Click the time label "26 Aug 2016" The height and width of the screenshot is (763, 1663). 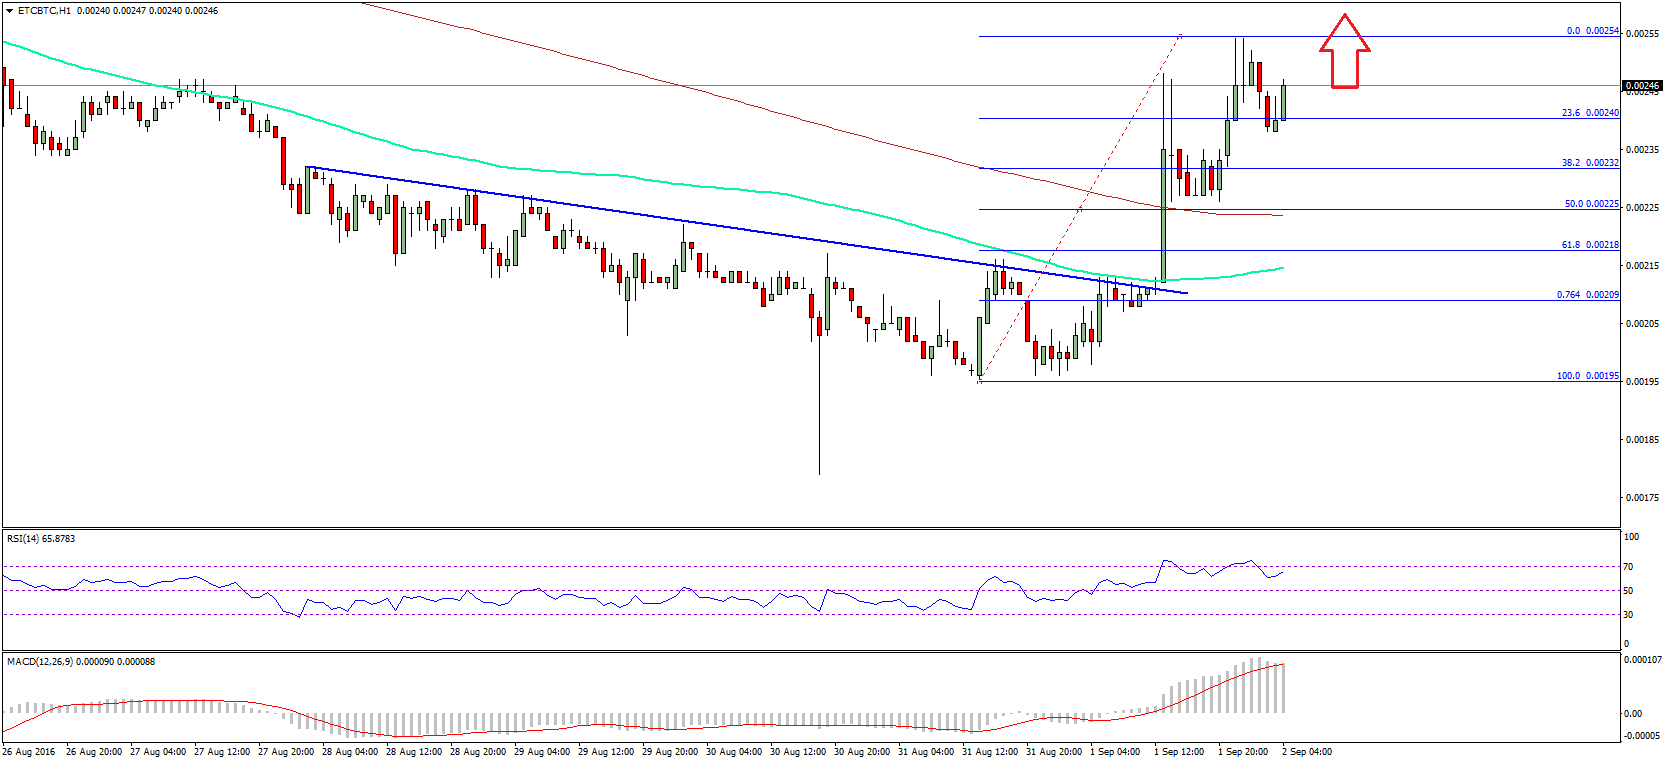point(29,752)
